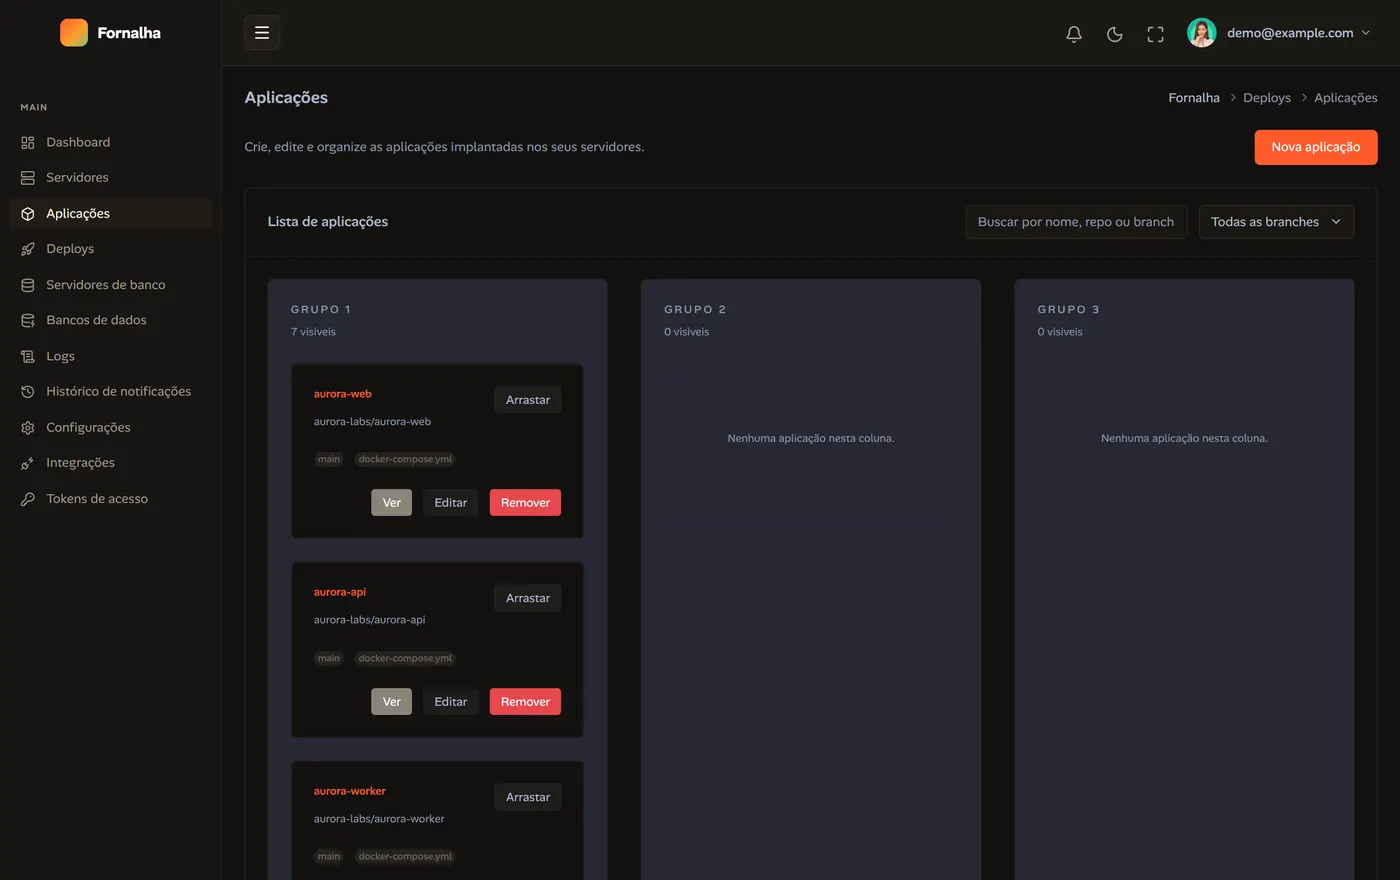Open the Todas as branches dropdown
1400x880 pixels.
[x=1277, y=222]
